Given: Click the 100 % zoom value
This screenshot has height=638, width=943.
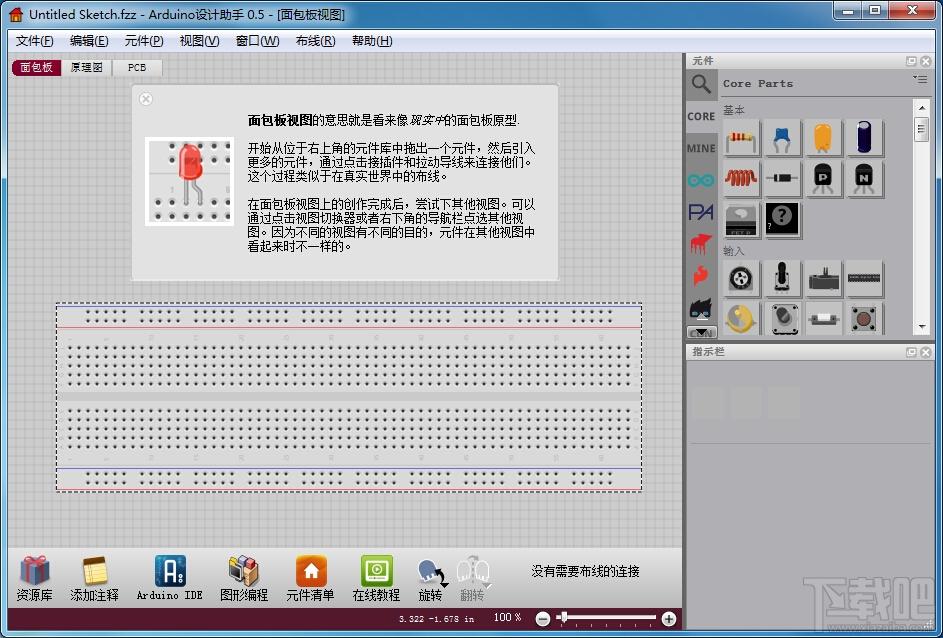Looking at the screenshot, I should click(x=507, y=618).
